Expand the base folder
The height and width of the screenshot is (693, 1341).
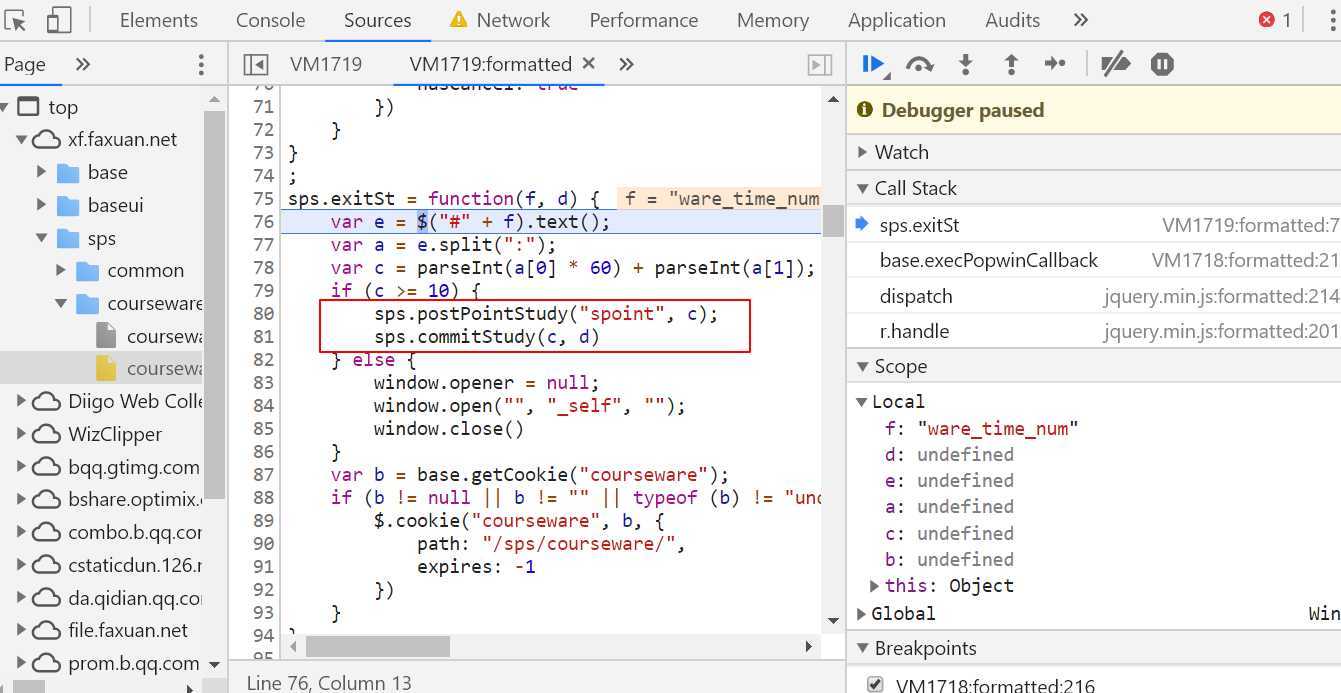click(x=42, y=172)
